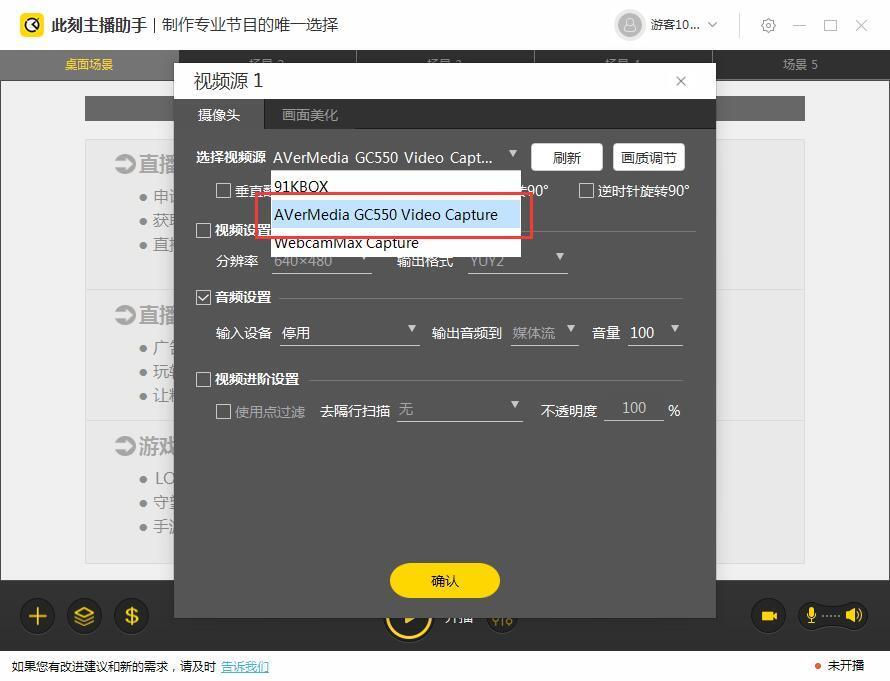Switch to the 画面美化 tab
Image resolution: width=890 pixels, height=681 pixels.
click(x=310, y=115)
